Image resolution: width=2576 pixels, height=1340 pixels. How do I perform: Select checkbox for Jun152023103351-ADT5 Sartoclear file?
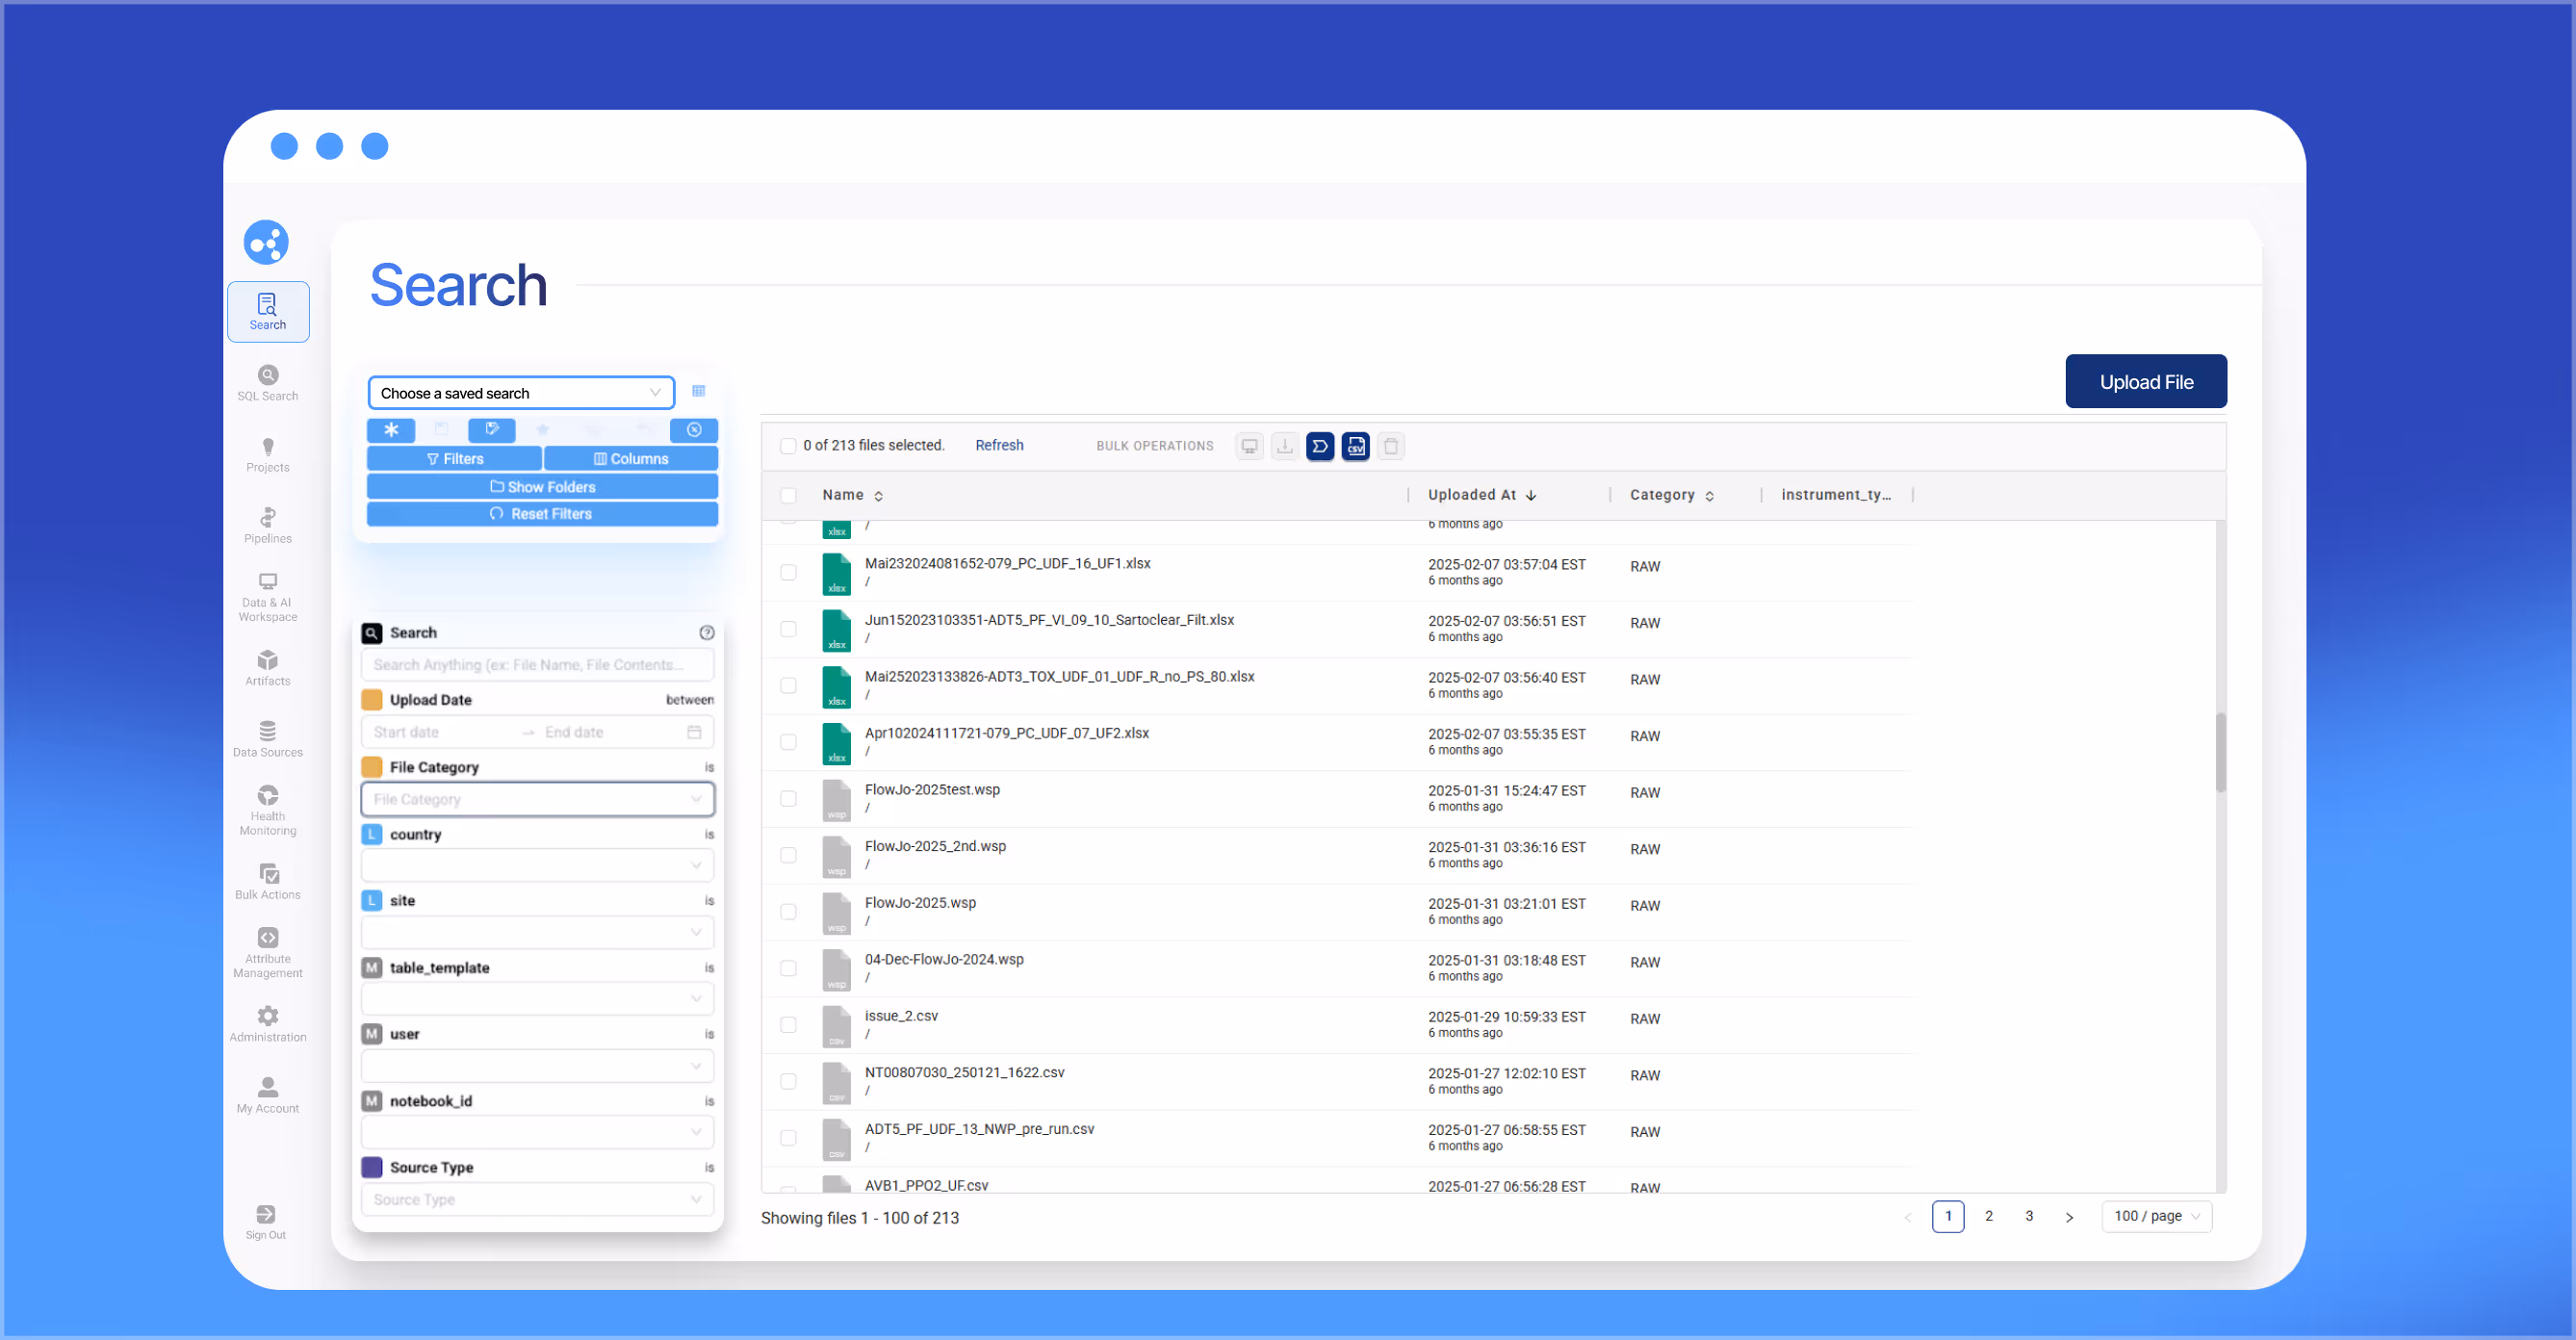[x=788, y=629]
